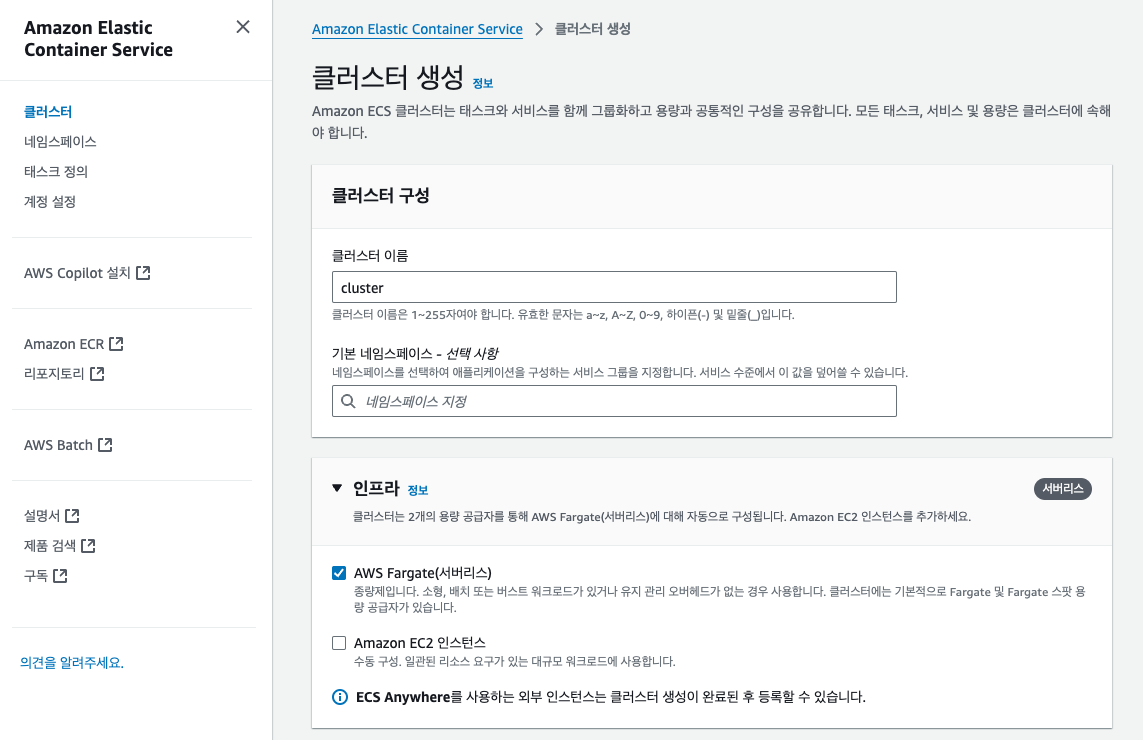Click the 클러스터 구성 section heading
This screenshot has width=1143, height=740.
381,195
